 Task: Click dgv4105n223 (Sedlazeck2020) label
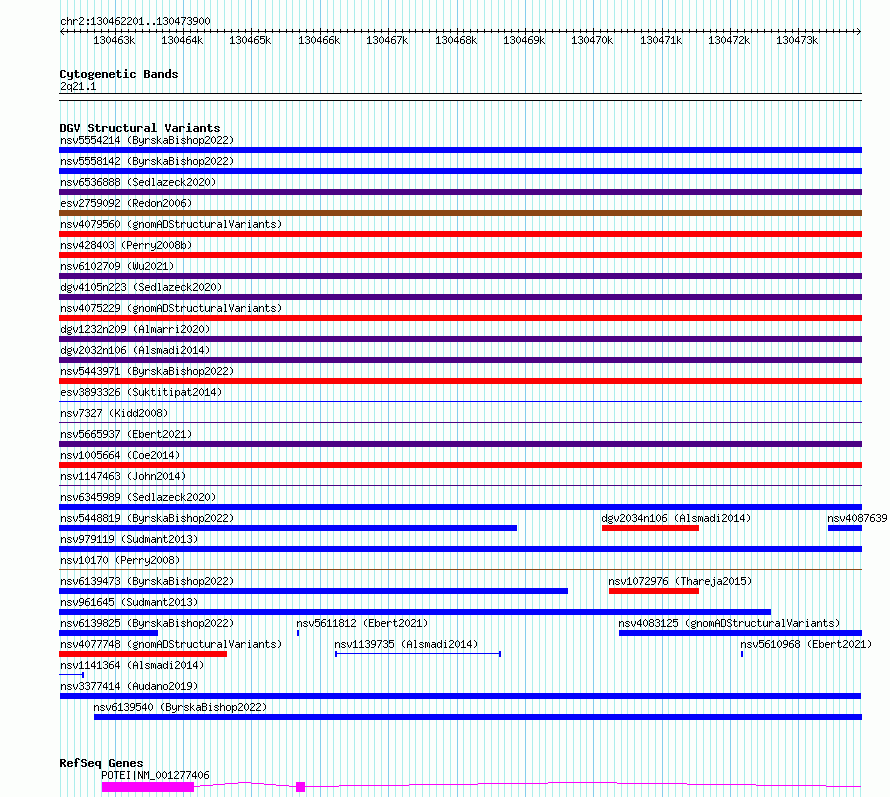[141, 287]
